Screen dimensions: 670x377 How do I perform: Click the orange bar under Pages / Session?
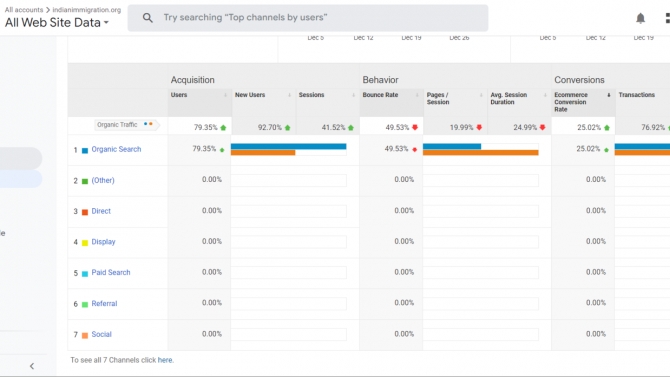pyautogui.click(x=481, y=153)
